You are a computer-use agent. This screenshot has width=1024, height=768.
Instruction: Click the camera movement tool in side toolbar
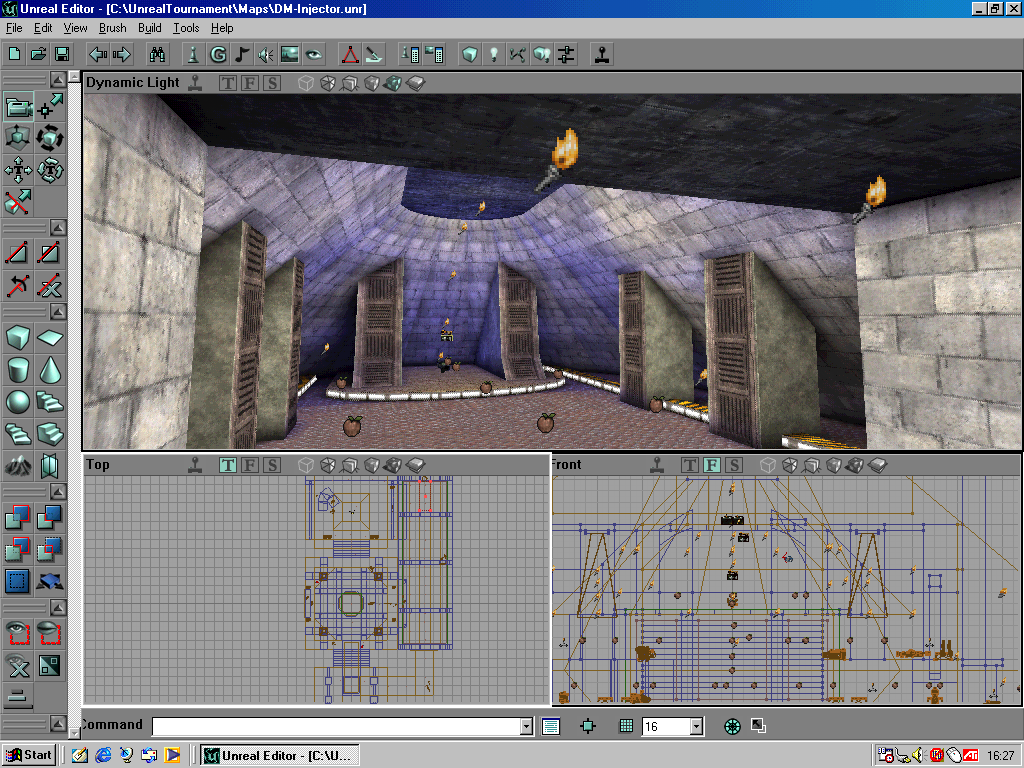[17, 108]
